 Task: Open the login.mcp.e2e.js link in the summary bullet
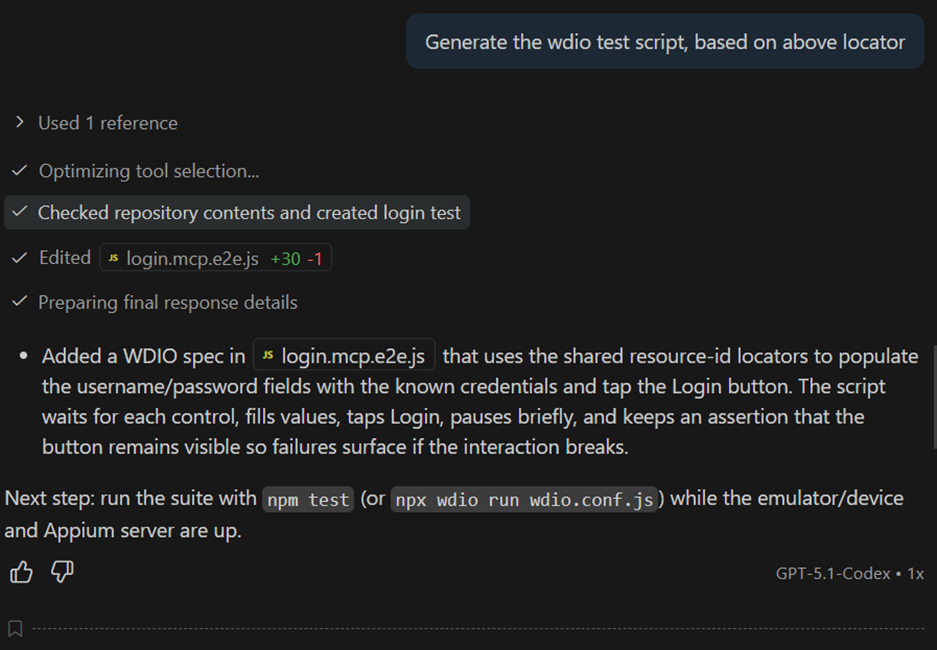coord(353,356)
